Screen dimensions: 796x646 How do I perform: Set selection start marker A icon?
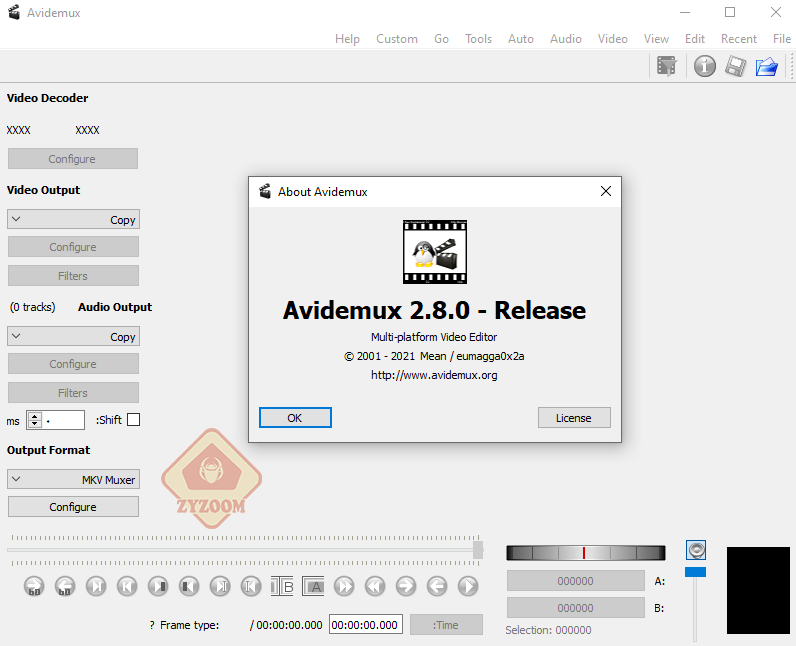(313, 587)
